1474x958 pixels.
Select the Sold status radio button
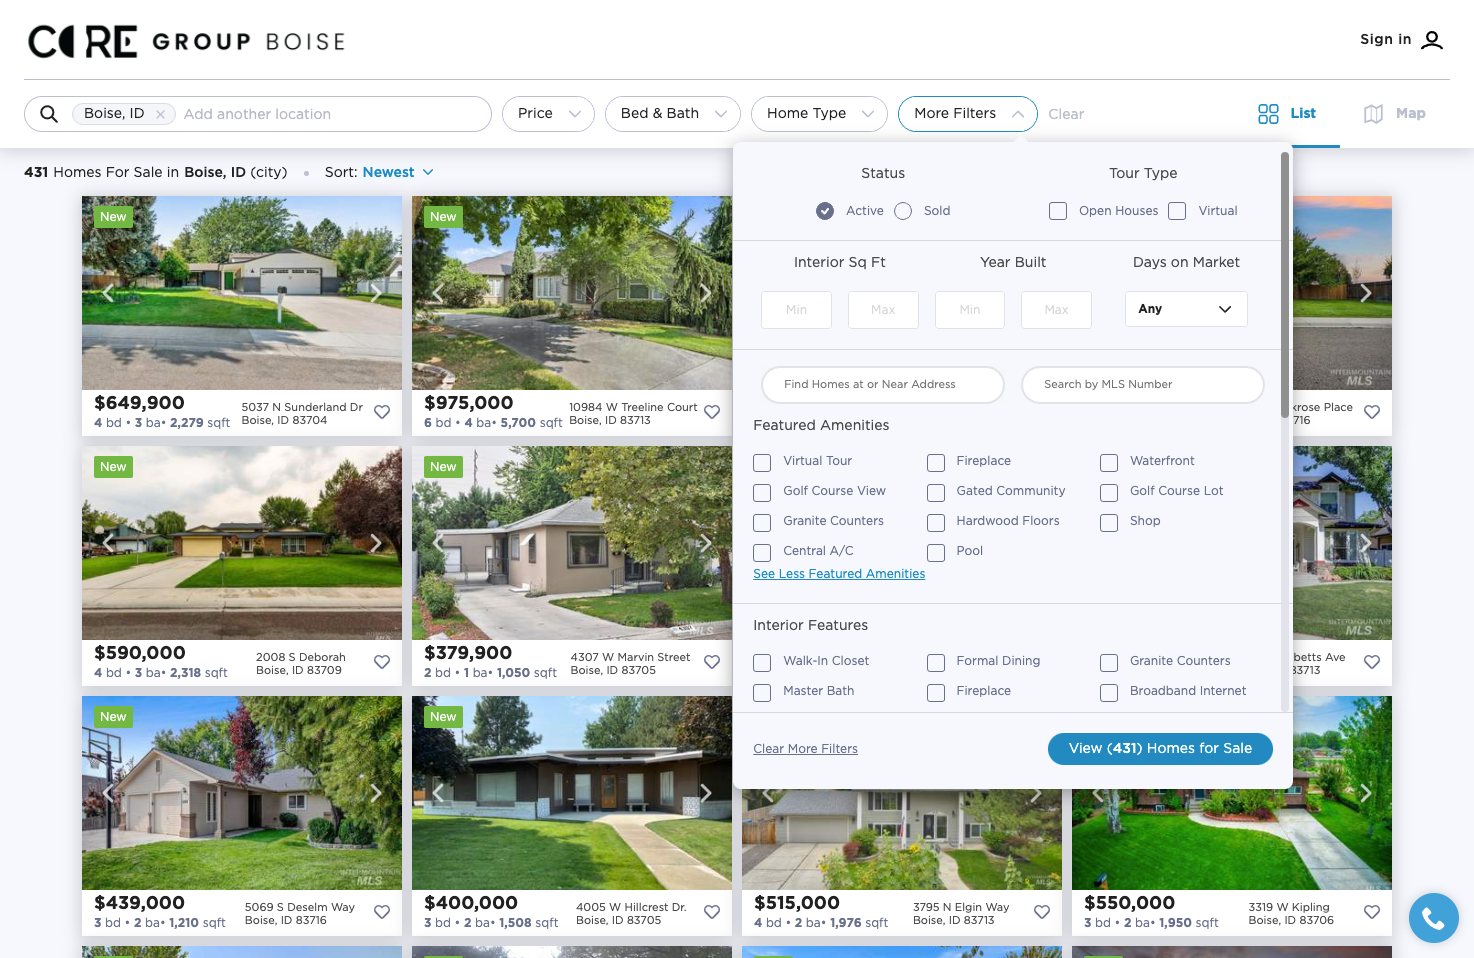click(903, 211)
